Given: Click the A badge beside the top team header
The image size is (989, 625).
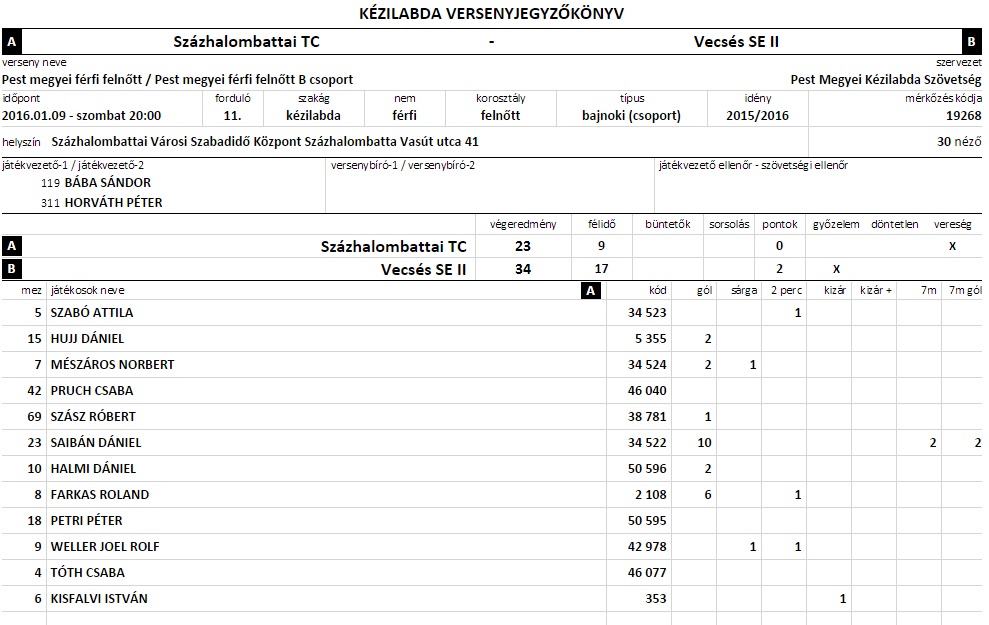Looking at the screenshot, I should 11,42.
